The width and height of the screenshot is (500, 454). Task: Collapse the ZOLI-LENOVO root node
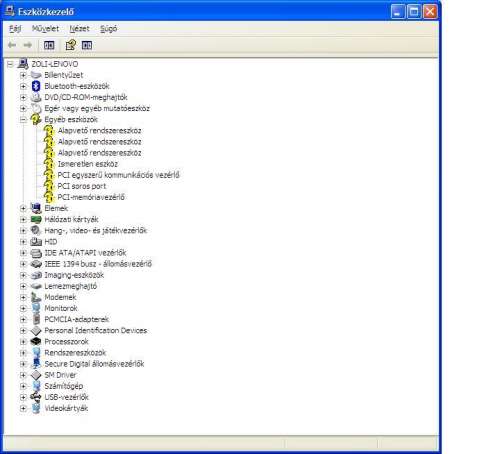click(x=10, y=64)
